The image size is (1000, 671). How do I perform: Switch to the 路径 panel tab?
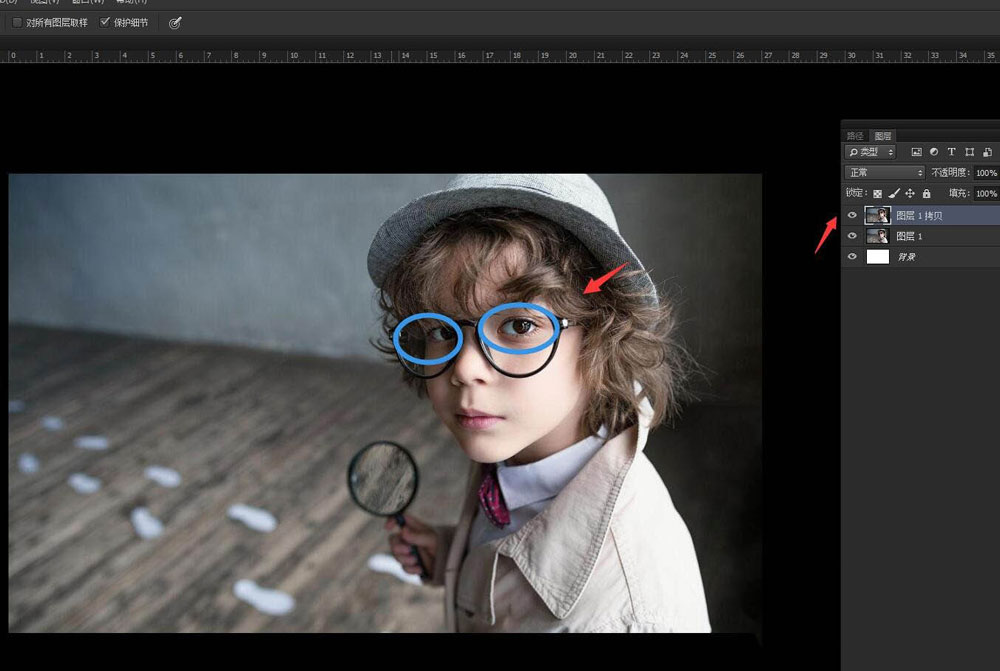tap(855, 136)
